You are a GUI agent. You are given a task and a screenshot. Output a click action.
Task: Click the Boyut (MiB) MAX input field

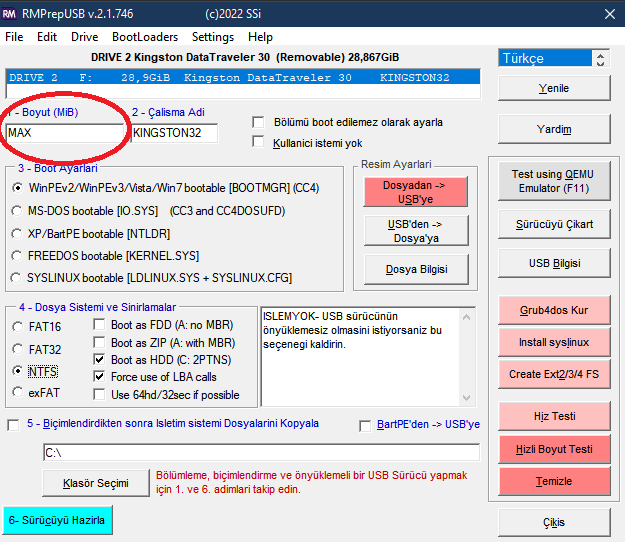pos(65,133)
